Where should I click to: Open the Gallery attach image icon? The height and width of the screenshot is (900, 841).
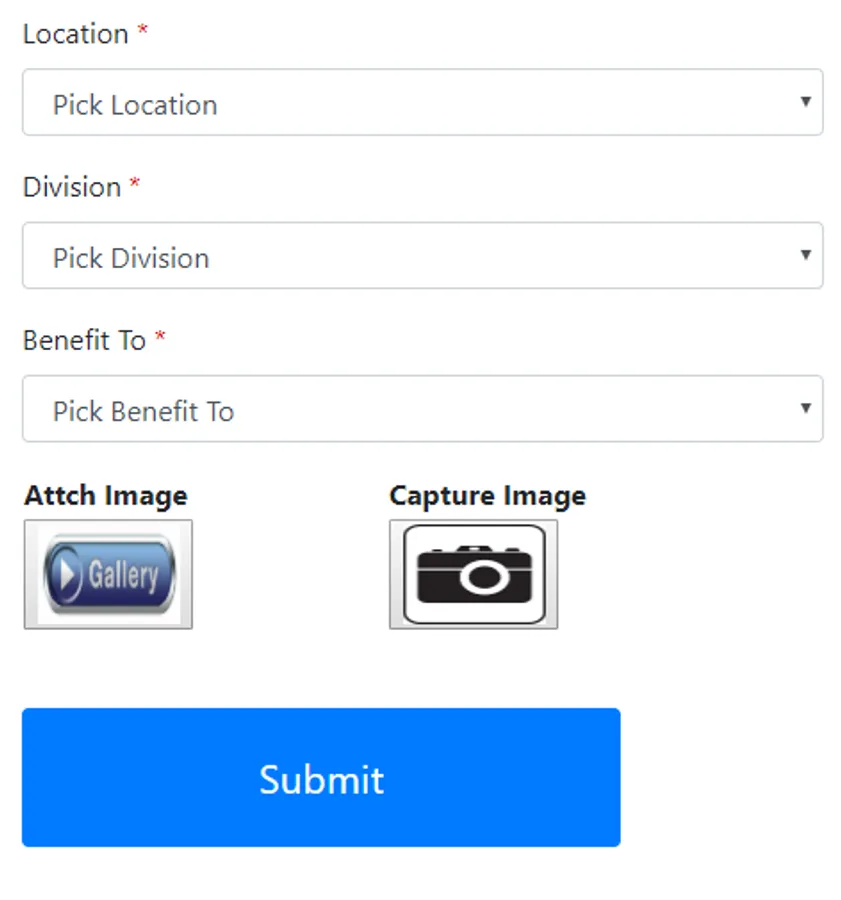108,574
